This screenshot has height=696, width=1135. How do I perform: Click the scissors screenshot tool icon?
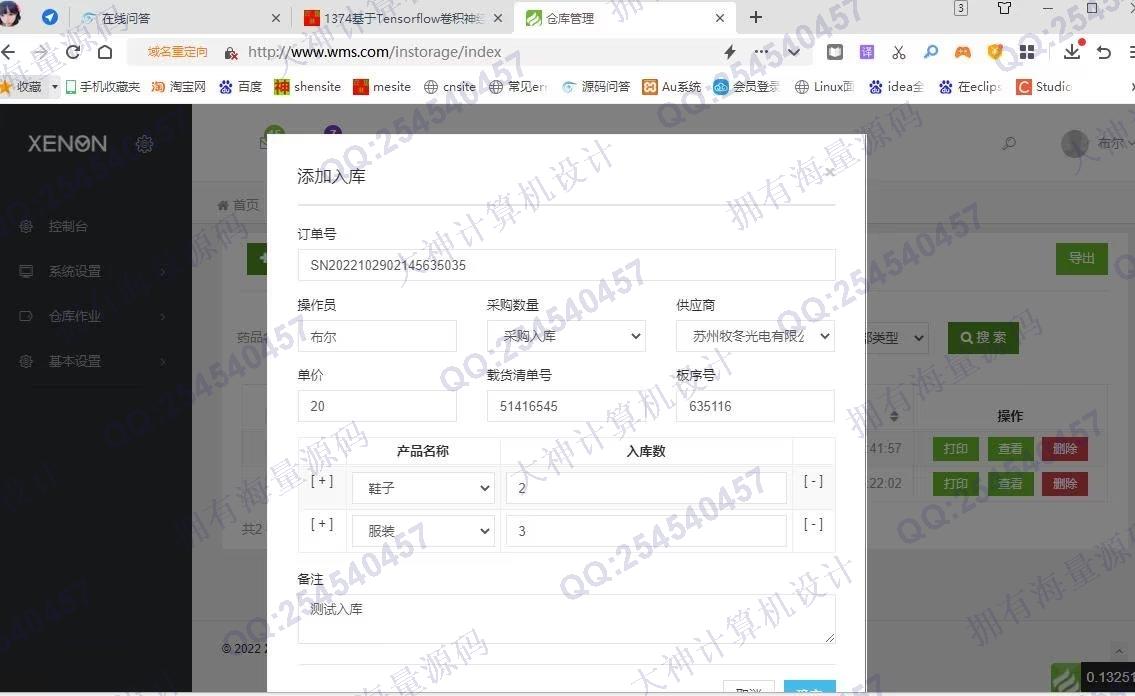click(x=898, y=52)
